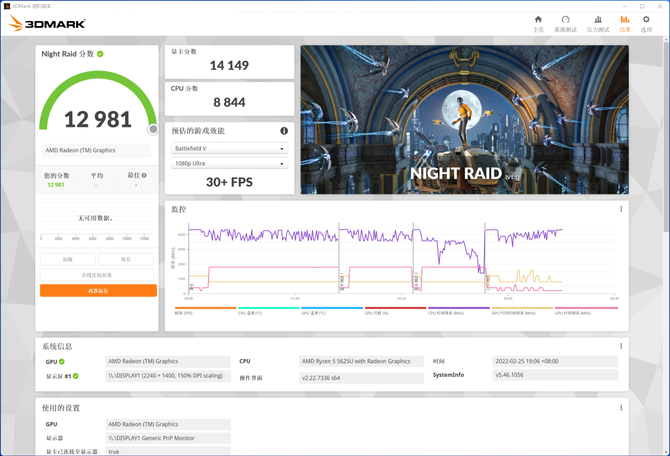Viewport: 670px width, 456px height.
Task: Click the Compare Results Online (在线比较结果) button
Action: coord(98,275)
